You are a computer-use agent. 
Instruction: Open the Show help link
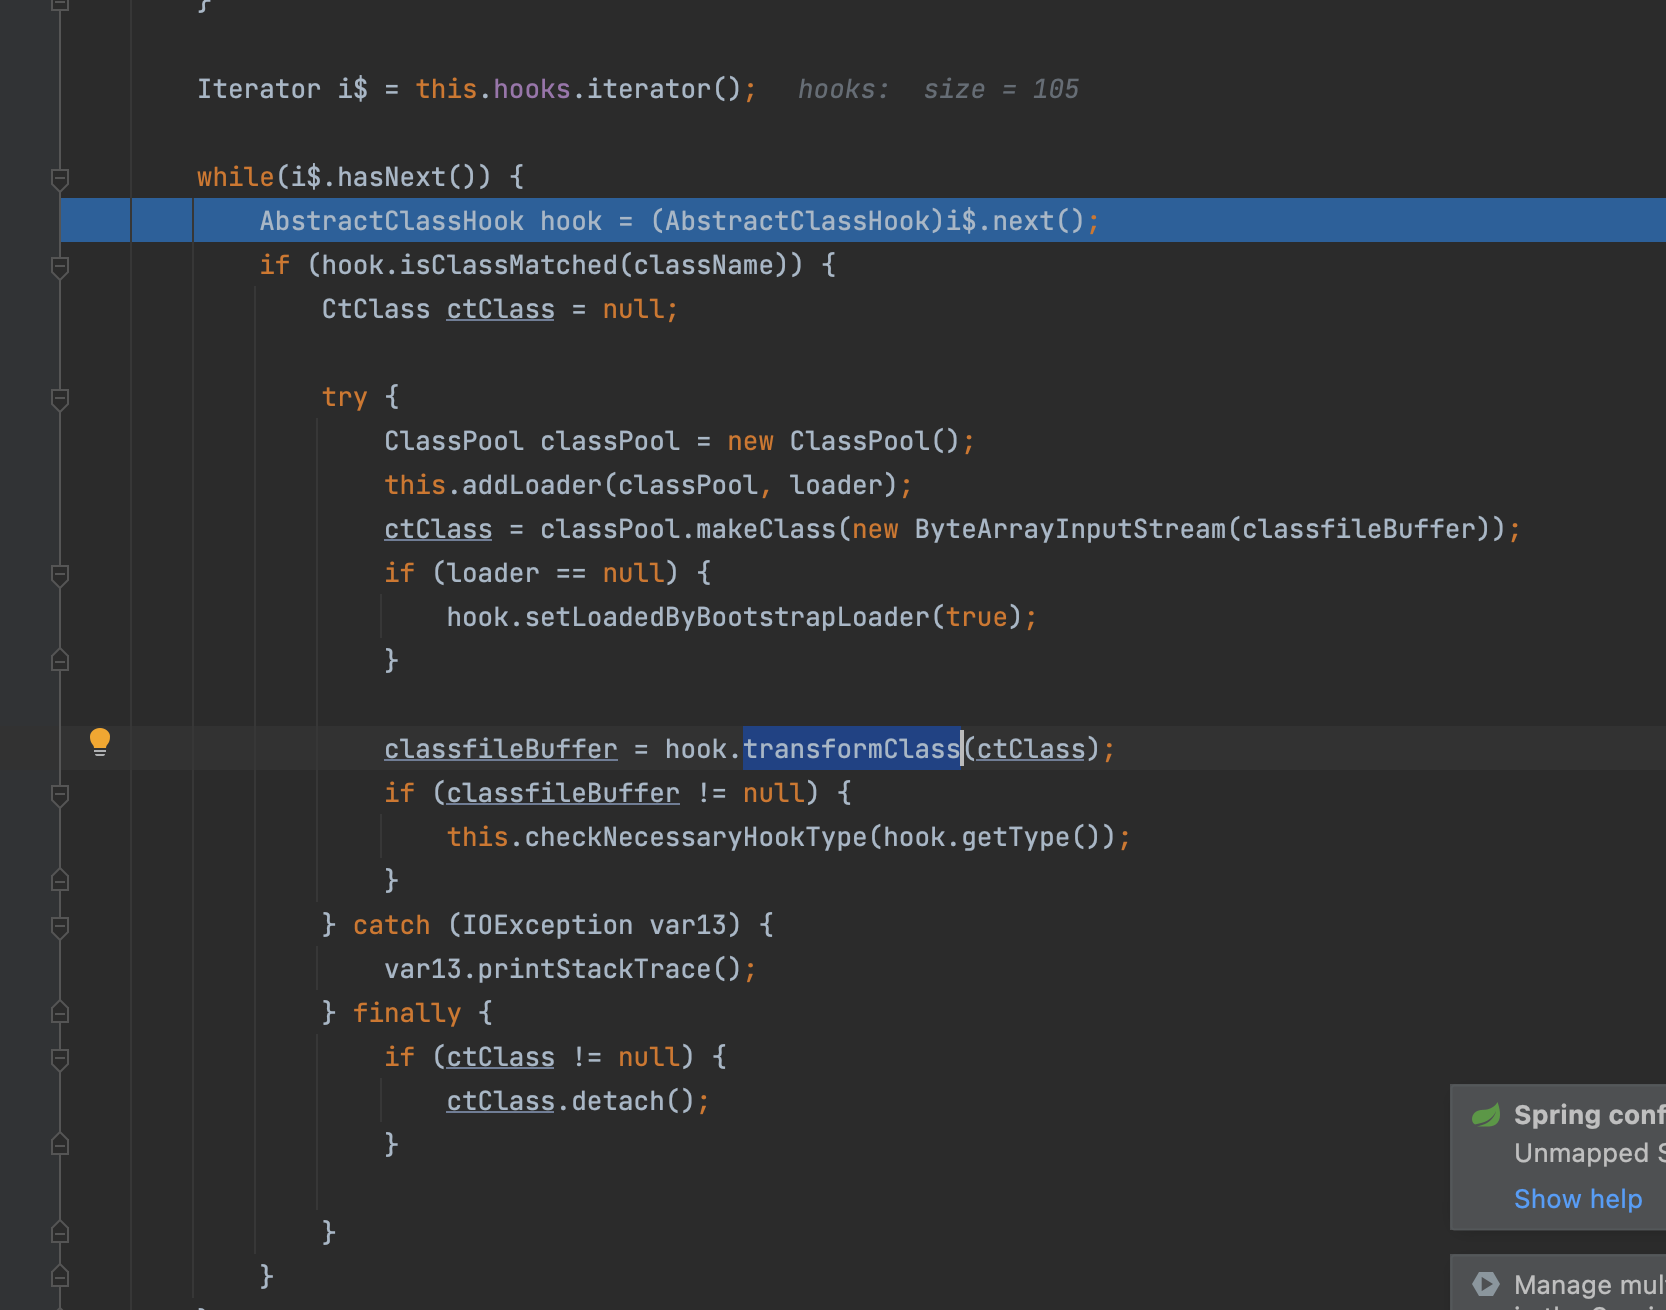[1577, 1198]
